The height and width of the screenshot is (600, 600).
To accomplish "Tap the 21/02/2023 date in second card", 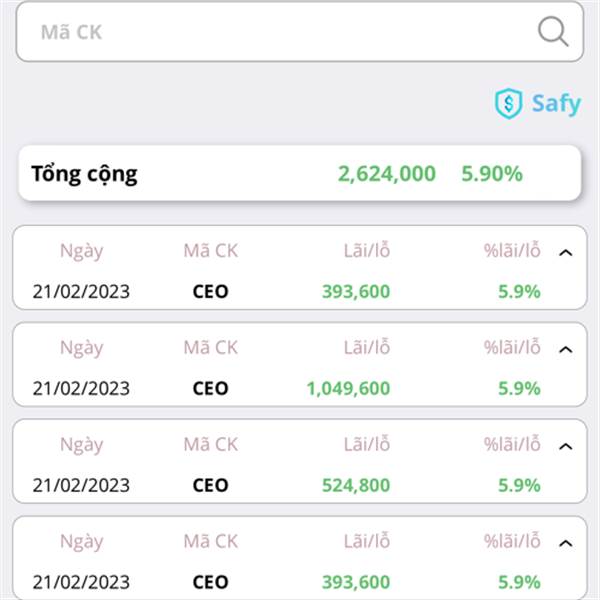I will tap(81, 388).
